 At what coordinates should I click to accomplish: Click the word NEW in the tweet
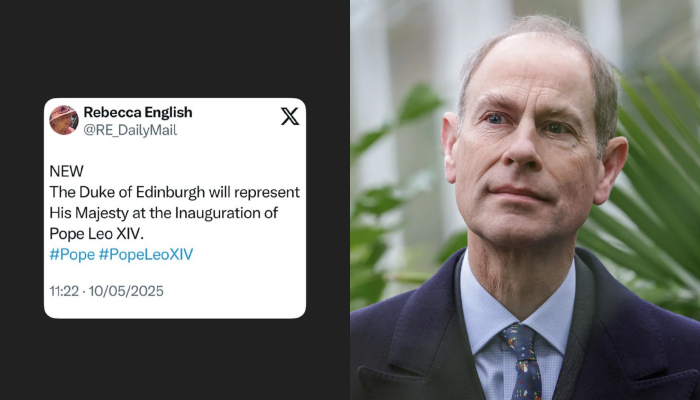pyautogui.click(x=67, y=171)
